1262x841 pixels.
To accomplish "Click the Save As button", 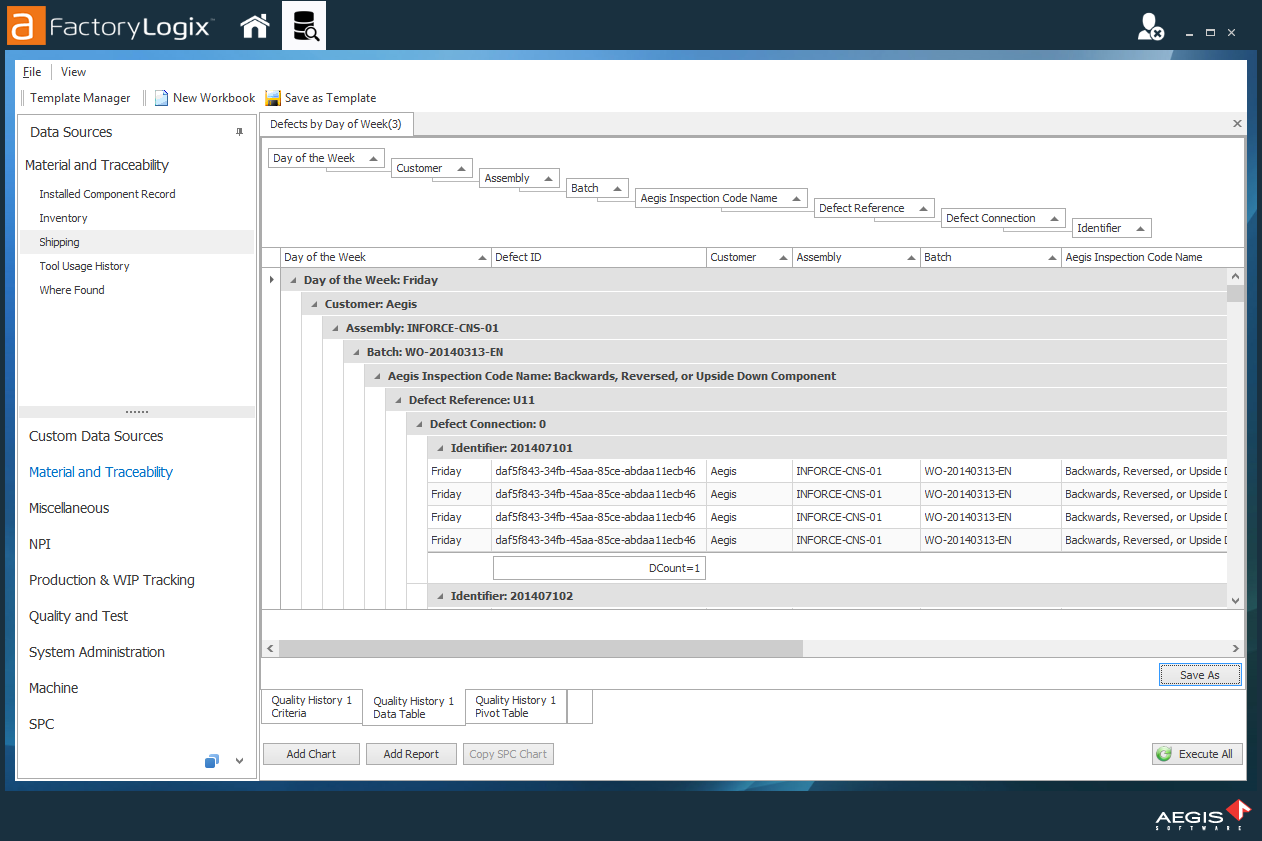I will [1199, 674].
